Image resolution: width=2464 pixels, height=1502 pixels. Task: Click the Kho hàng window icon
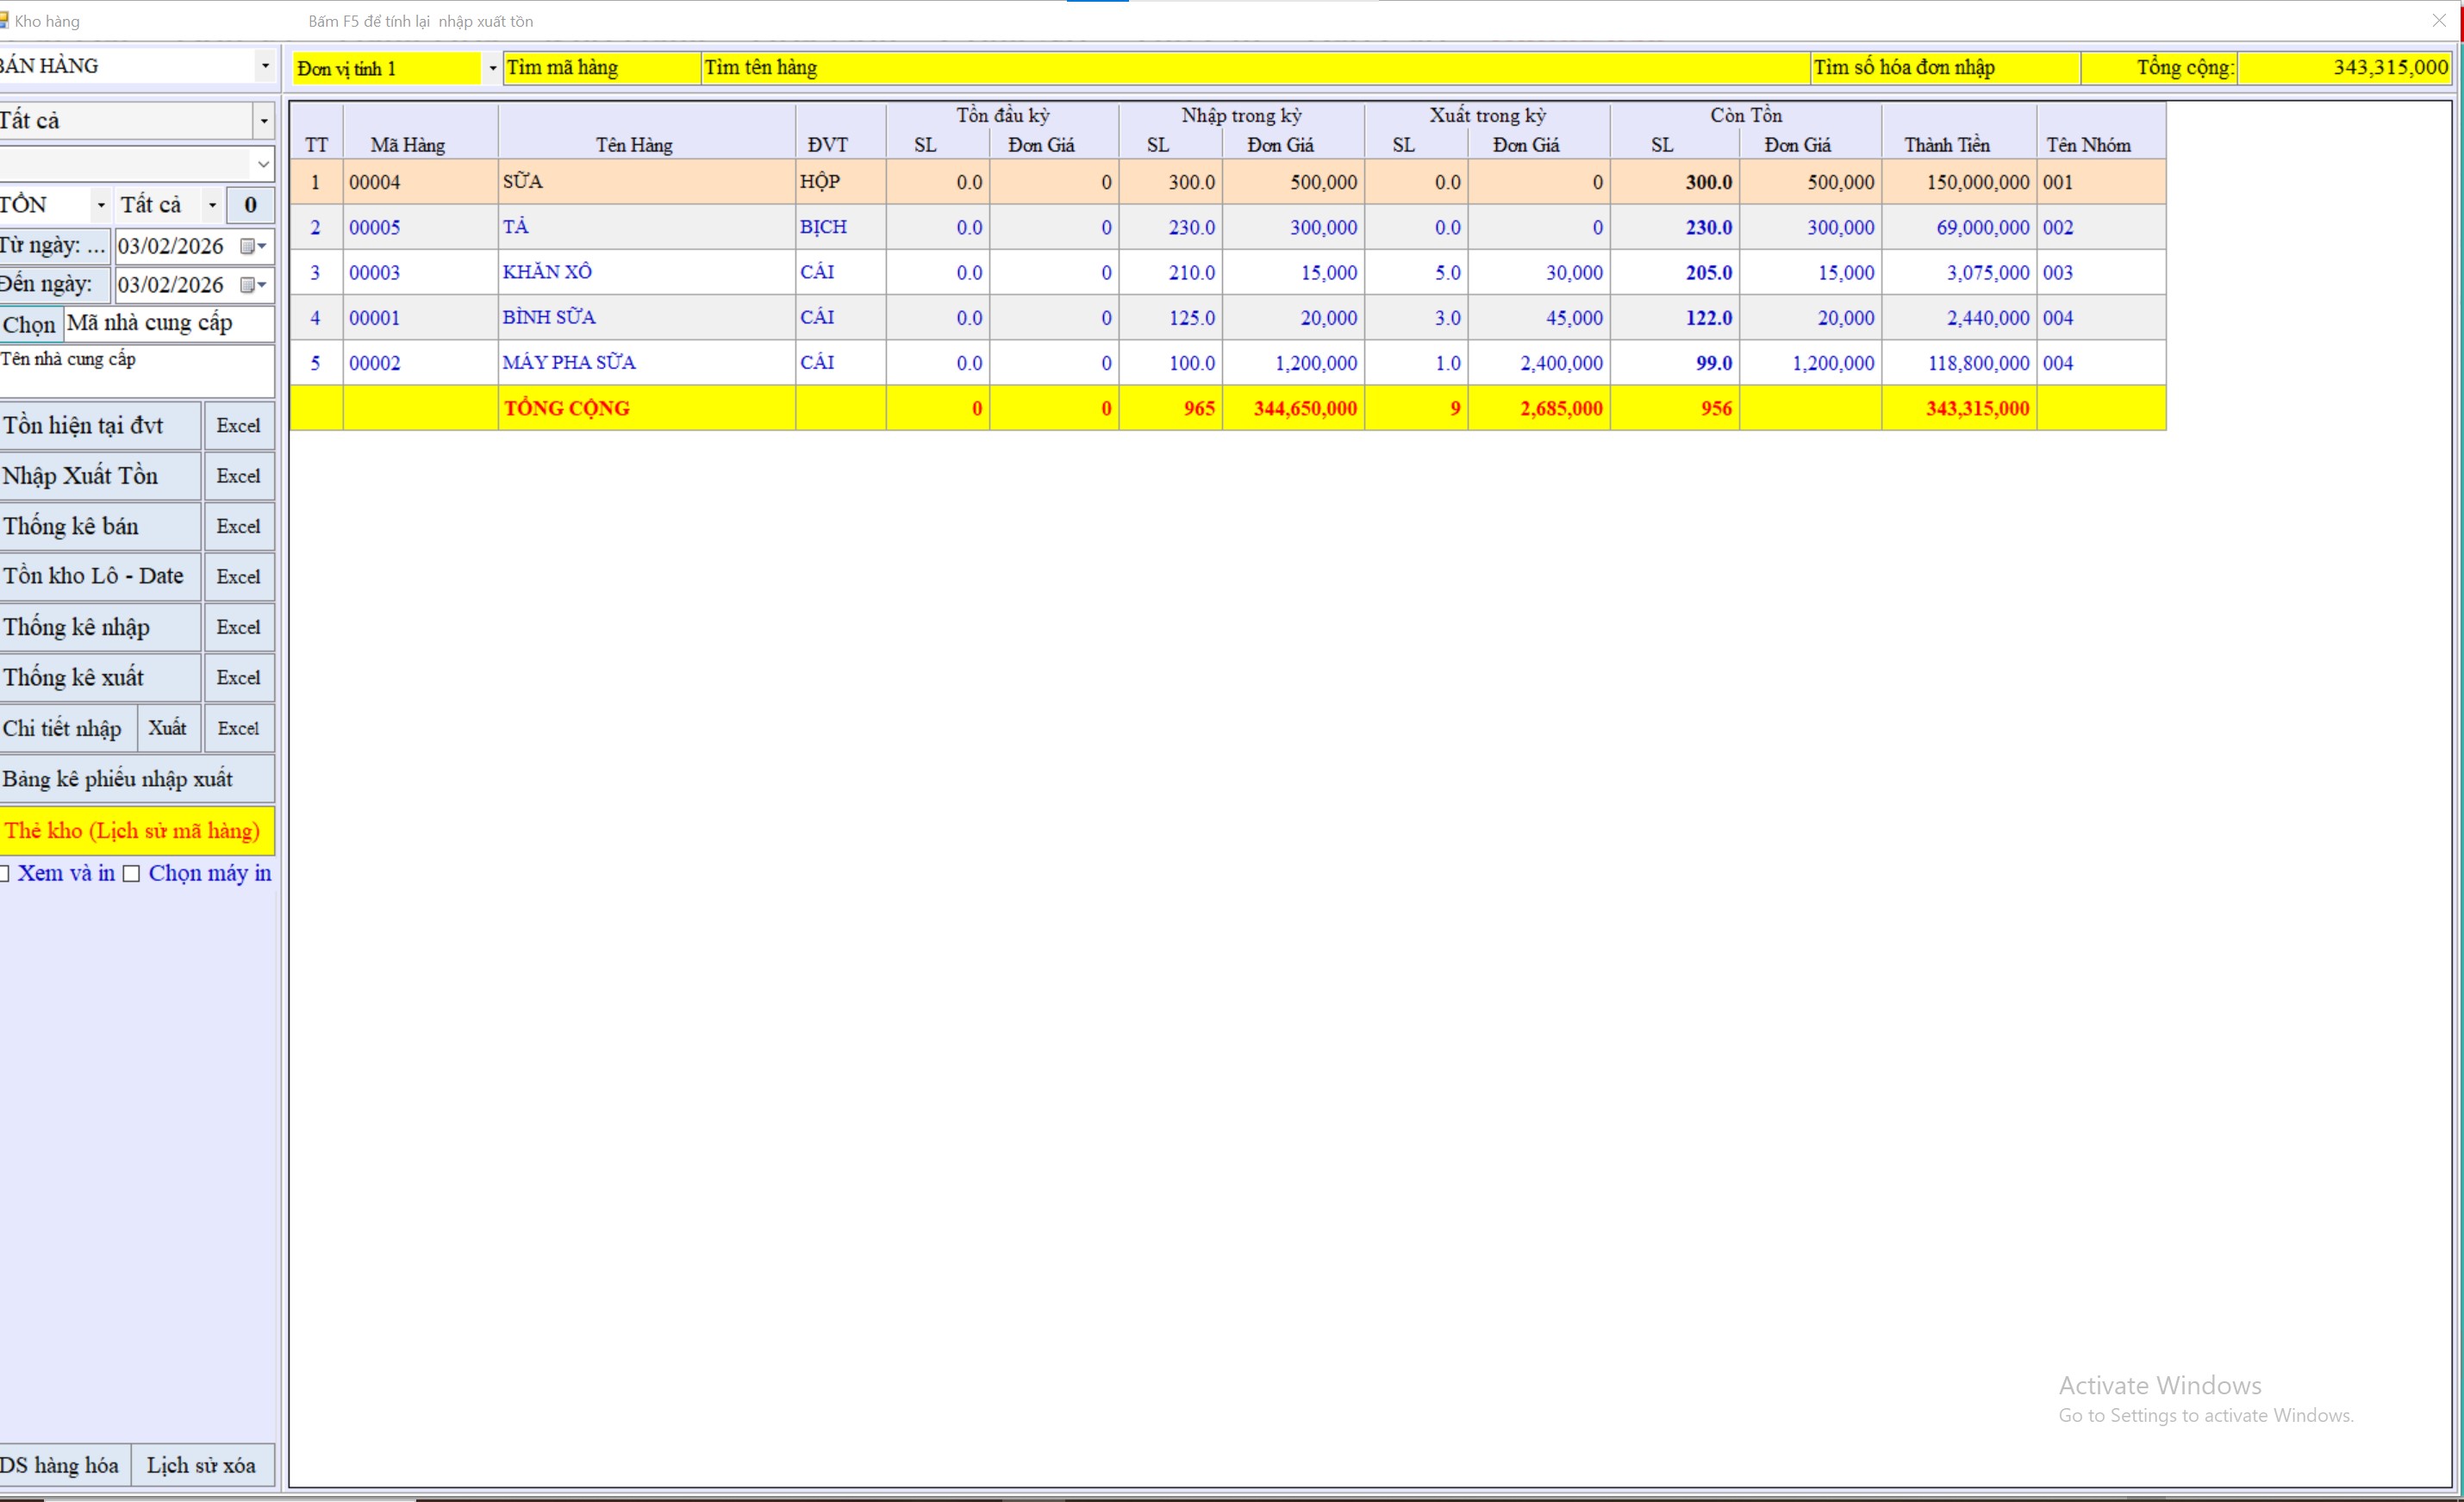coord(4,20)
